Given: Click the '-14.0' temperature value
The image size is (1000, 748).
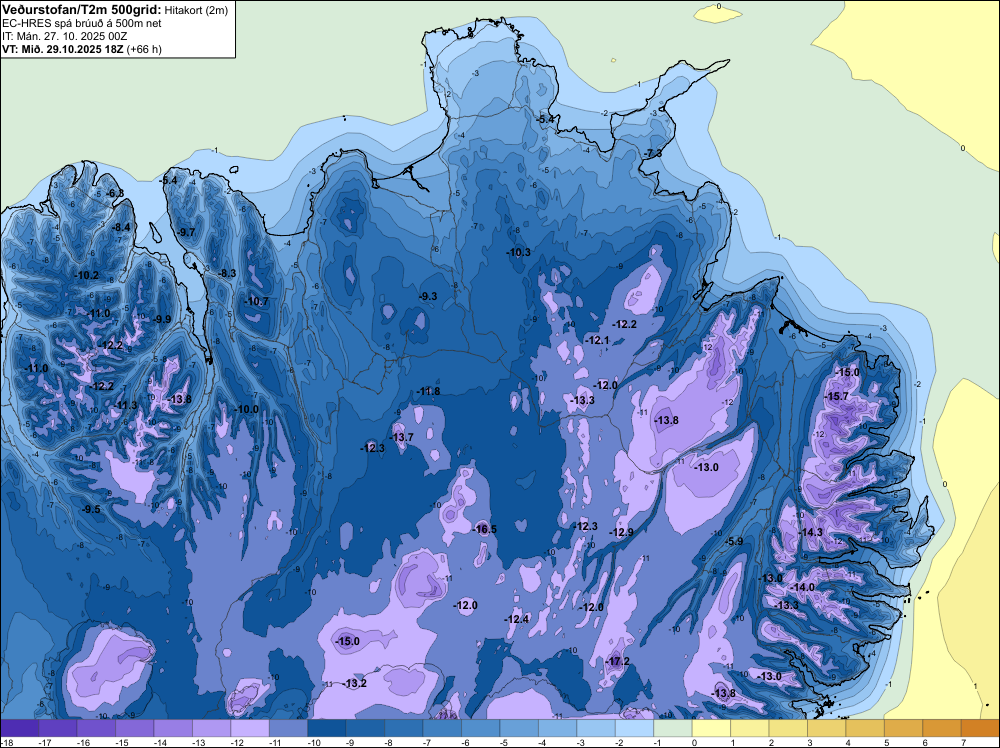Looking at the screenshot, I should (802, 587).
